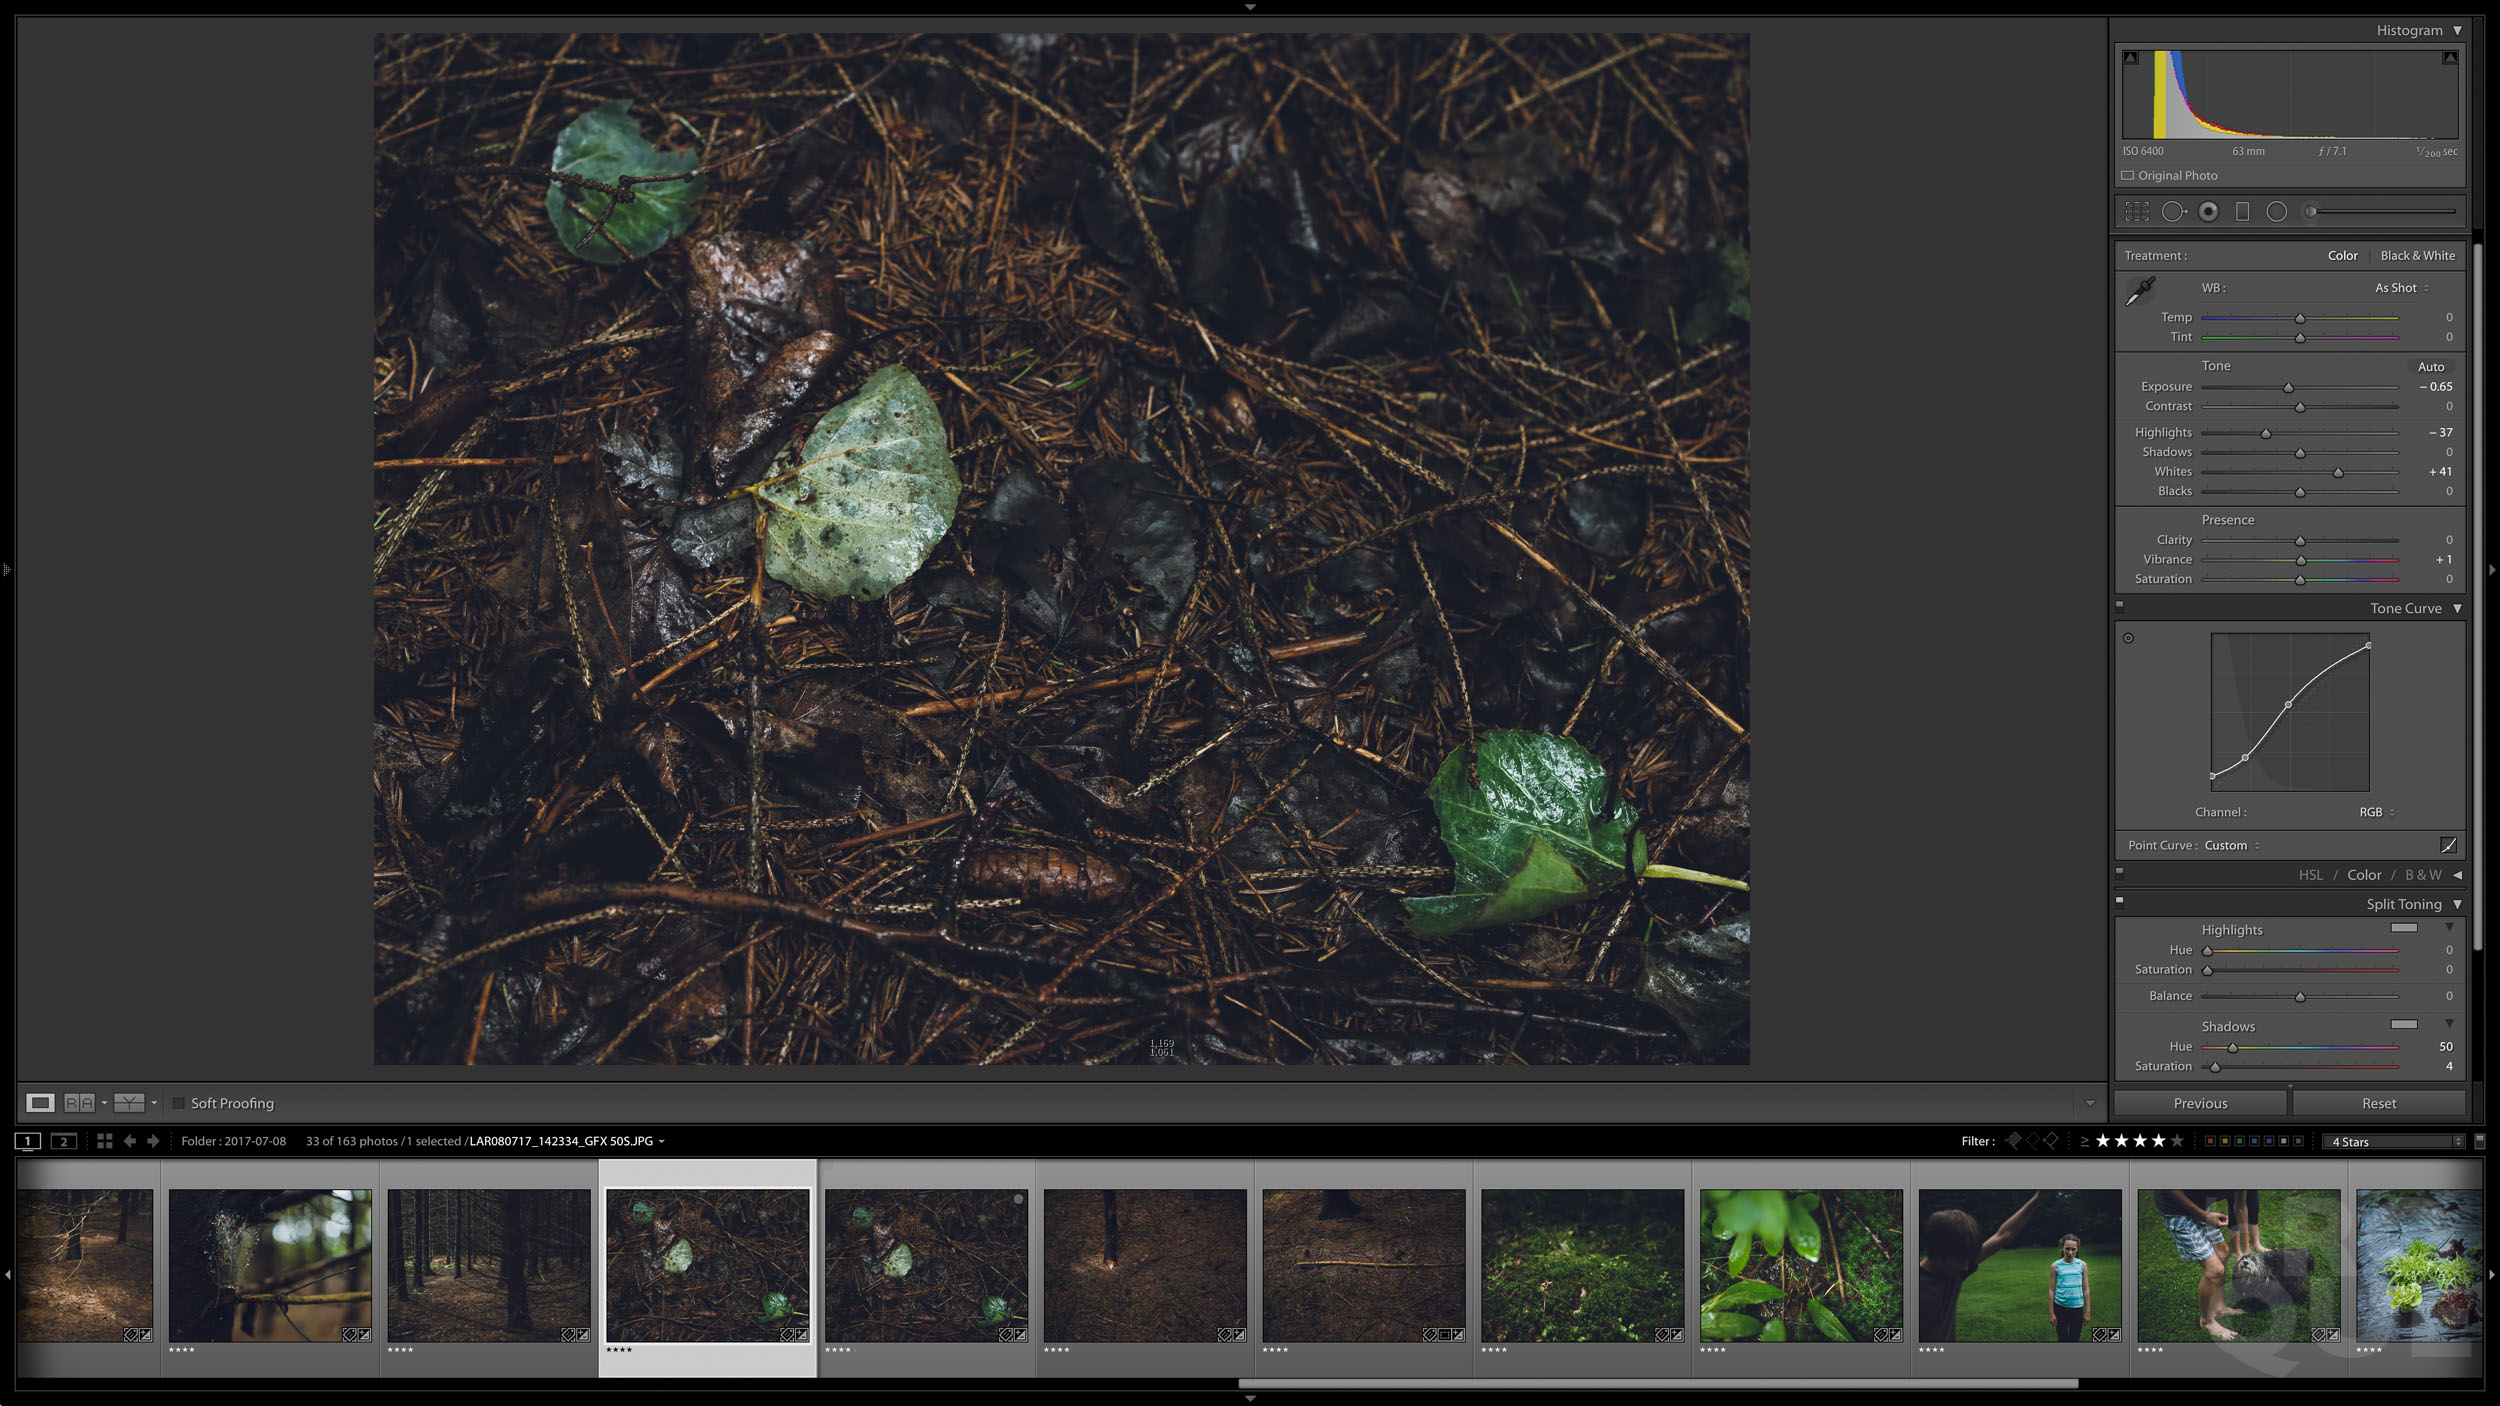
Task: Open Split Toning Highlights color swatch
Action: coord(2404,928)
